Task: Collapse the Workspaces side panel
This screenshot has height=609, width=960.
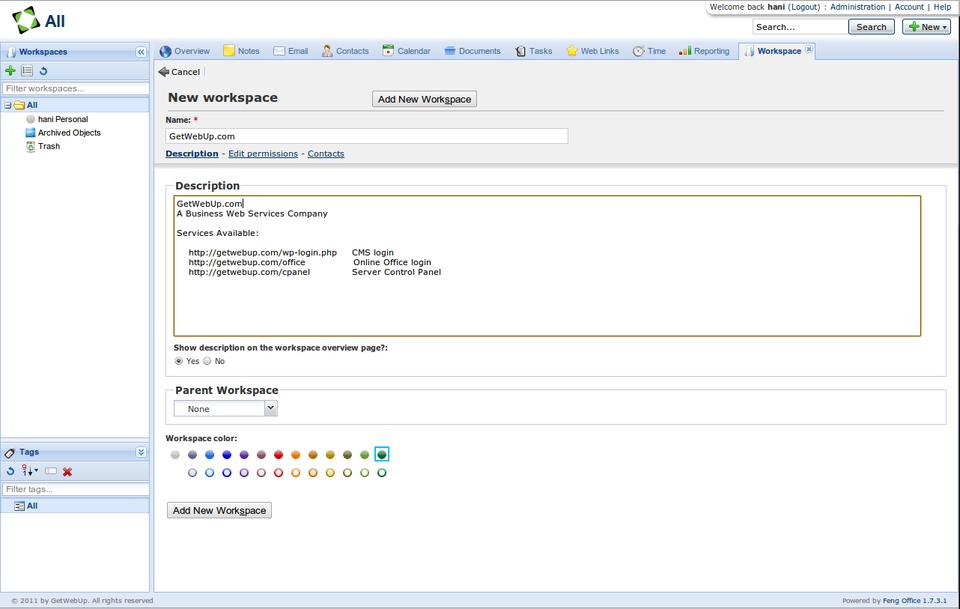Action: click(141, 51)
